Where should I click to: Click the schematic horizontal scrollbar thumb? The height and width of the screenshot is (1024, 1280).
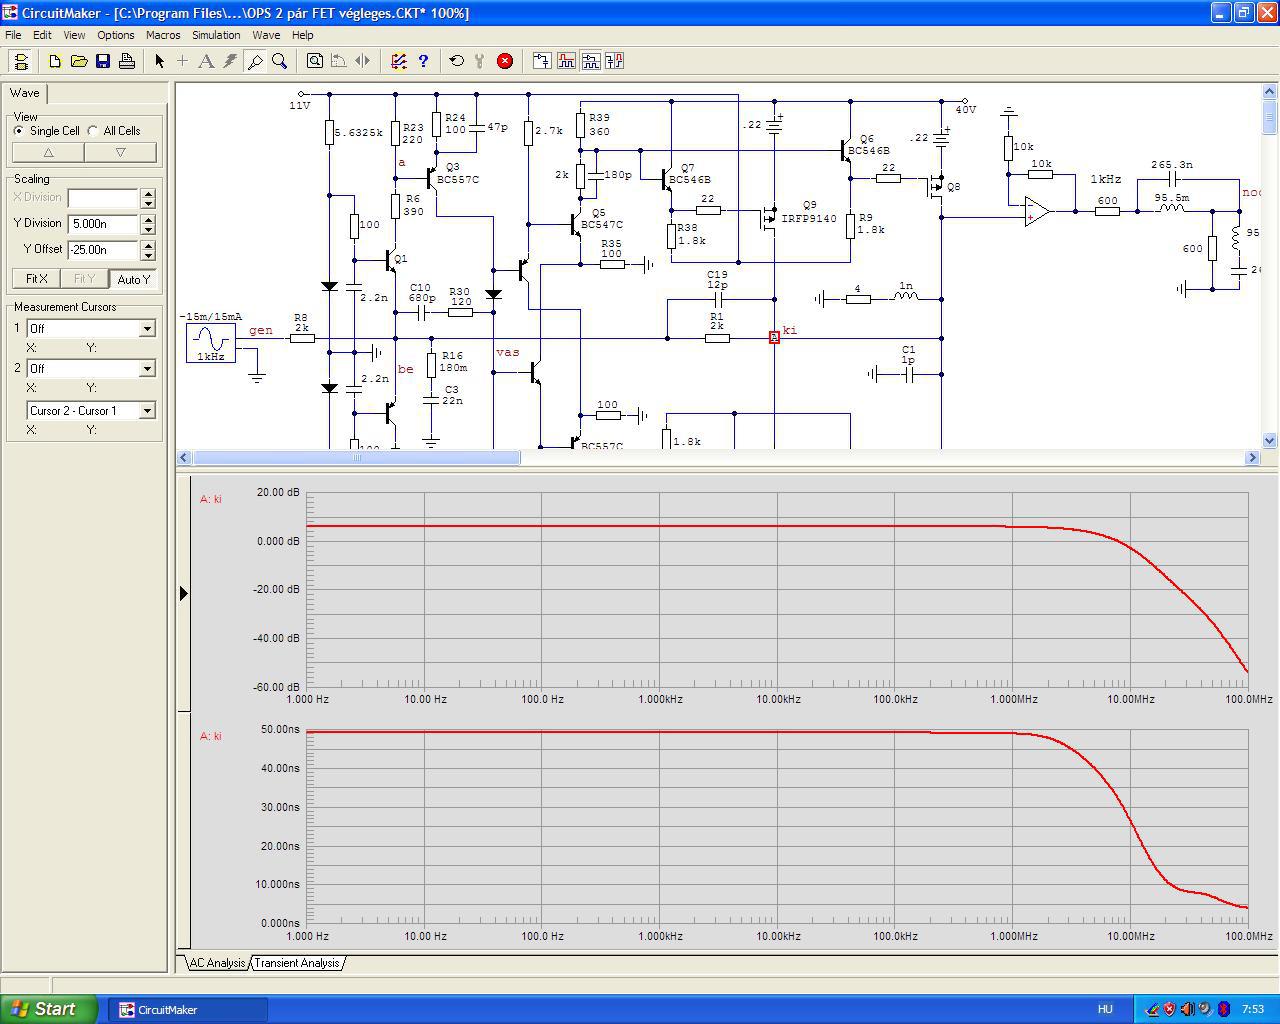pyautogui.click(x=356, y=457)
